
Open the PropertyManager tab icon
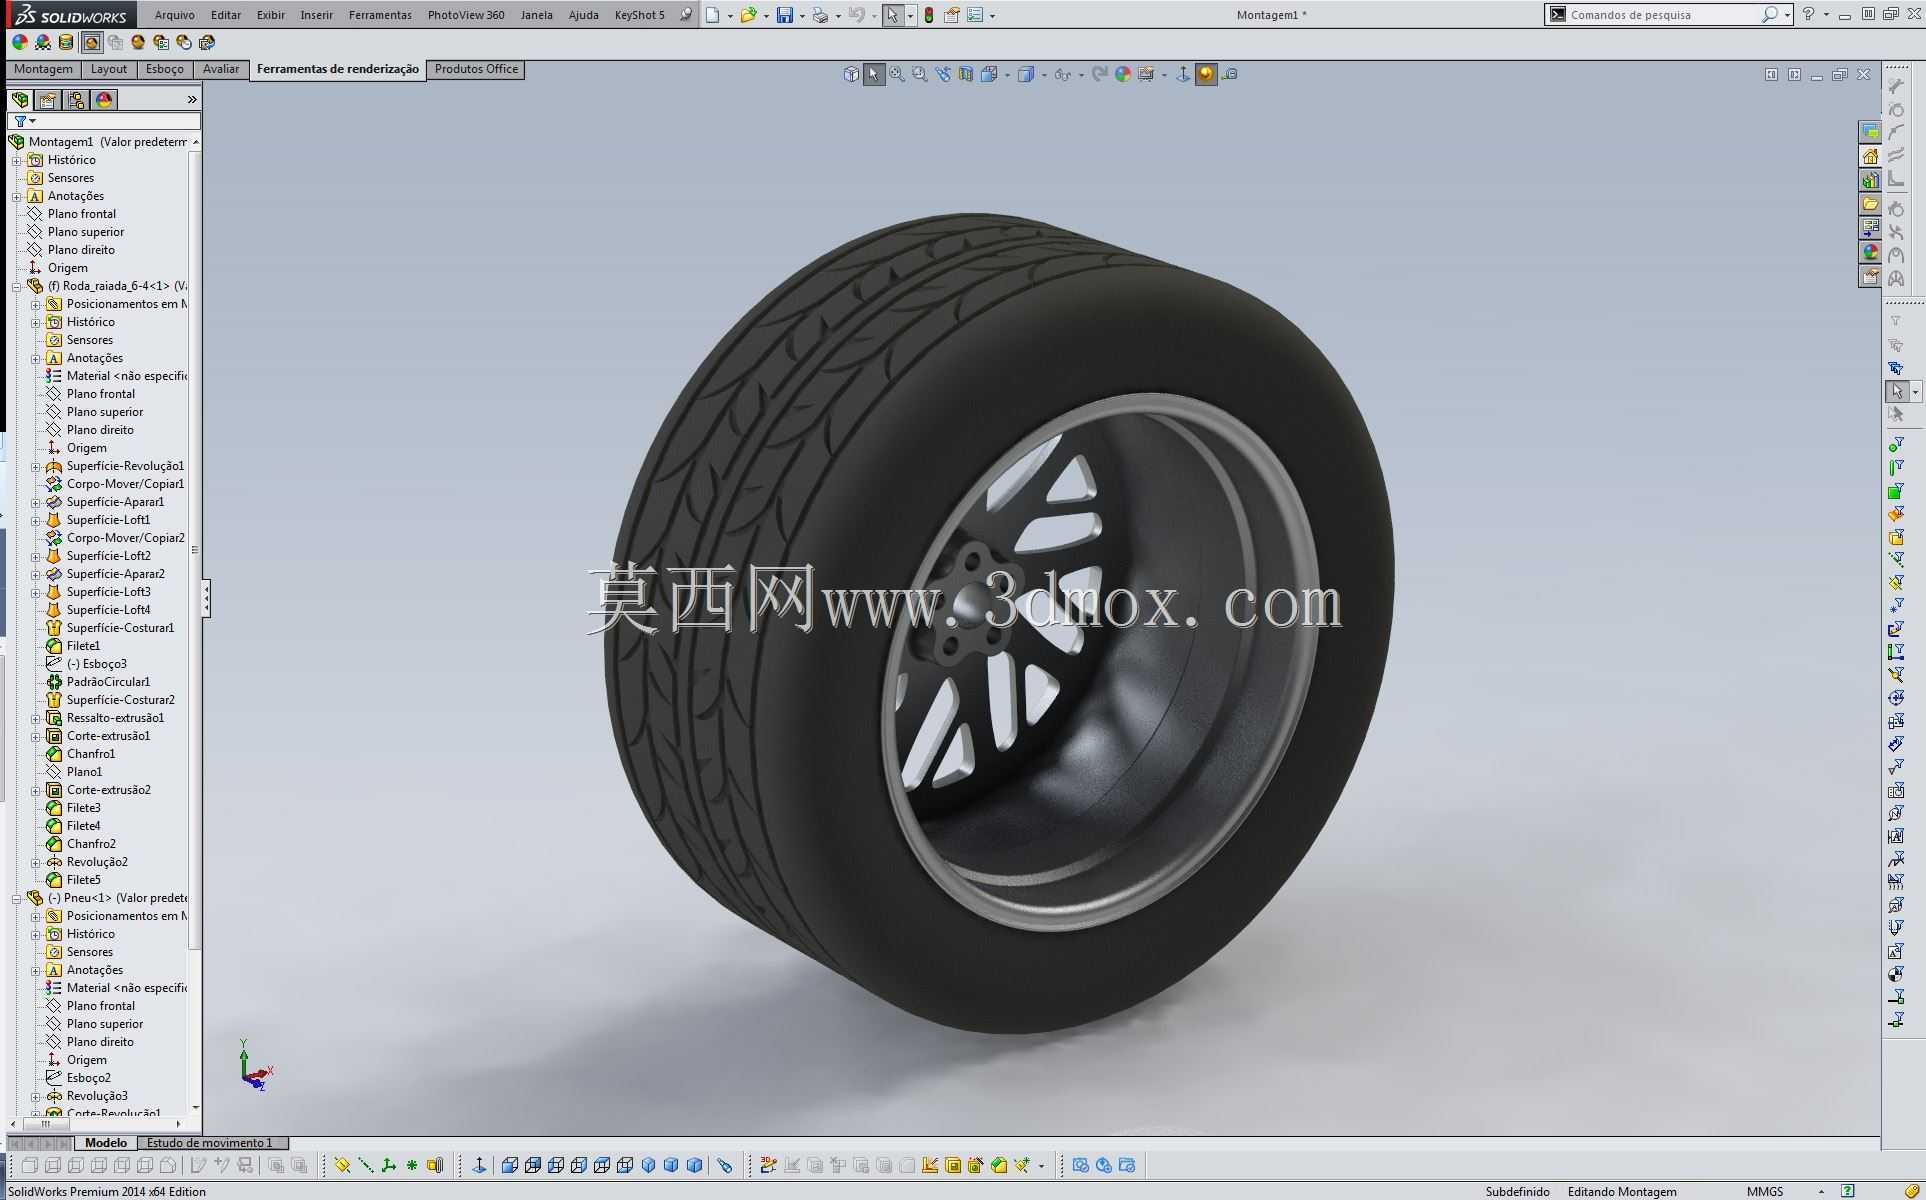48,100
